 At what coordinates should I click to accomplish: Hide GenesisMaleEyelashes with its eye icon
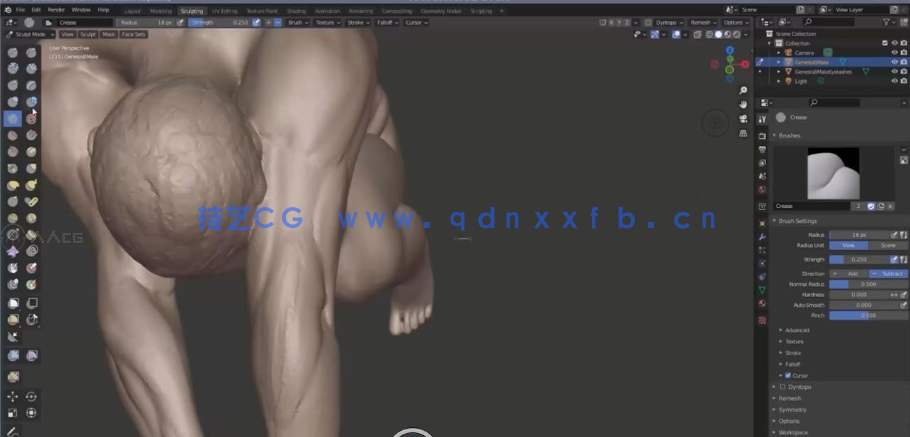coord(894,72)
